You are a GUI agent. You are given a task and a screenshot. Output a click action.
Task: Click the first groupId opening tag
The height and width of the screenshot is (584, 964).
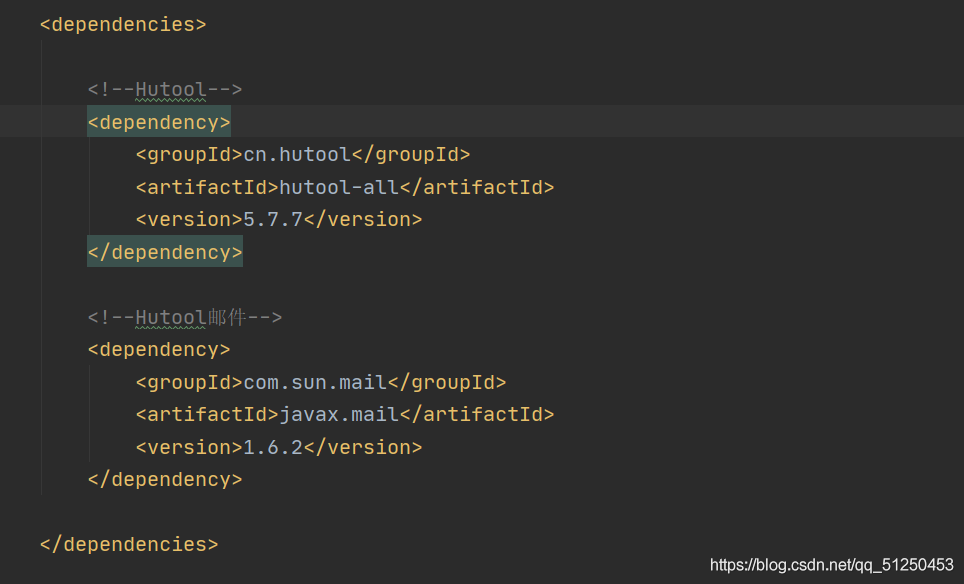pos(189,154)
